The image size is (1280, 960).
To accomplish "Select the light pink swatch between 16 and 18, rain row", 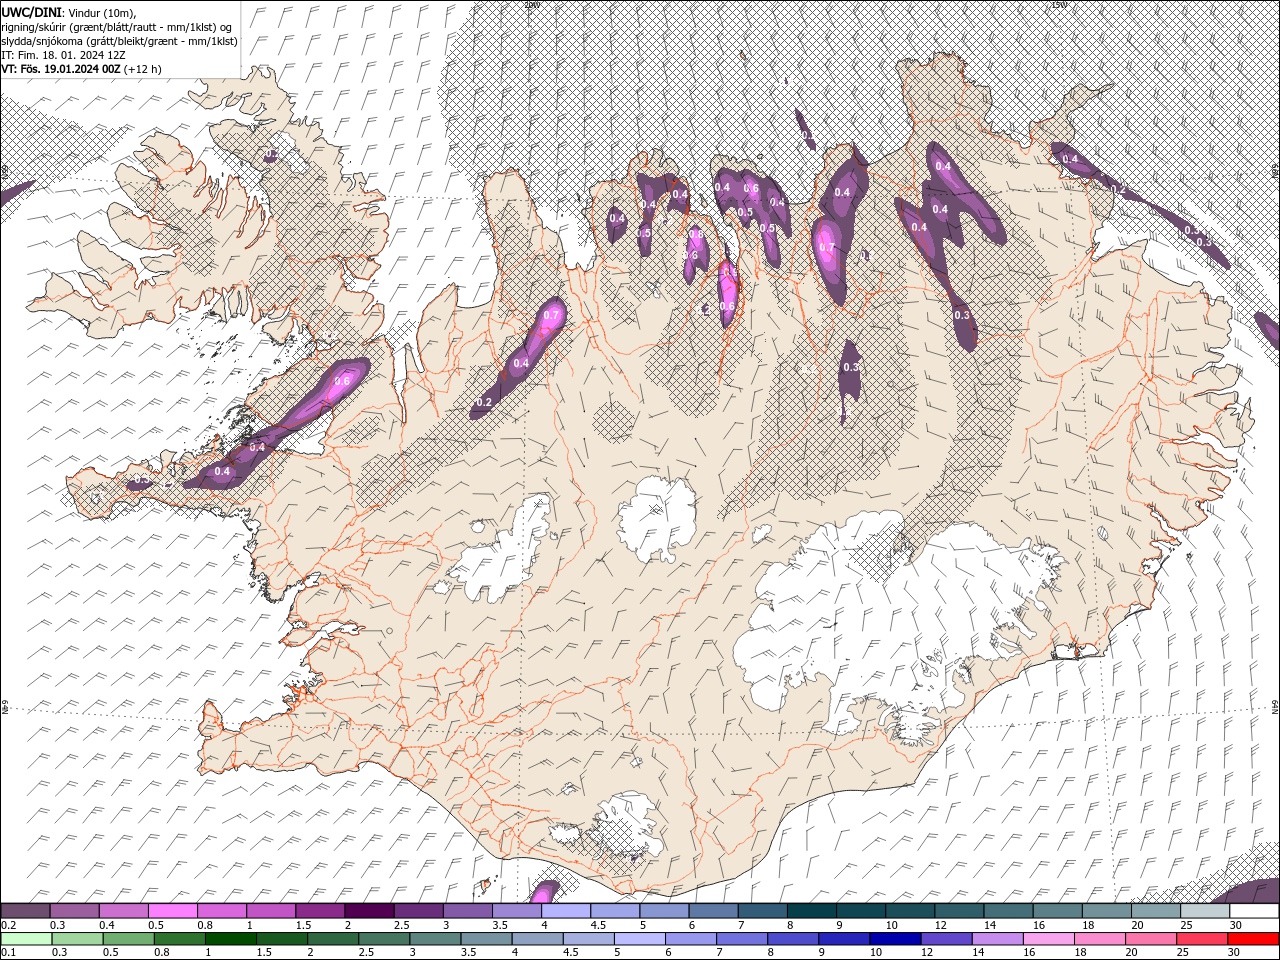I will (1050, 939).
